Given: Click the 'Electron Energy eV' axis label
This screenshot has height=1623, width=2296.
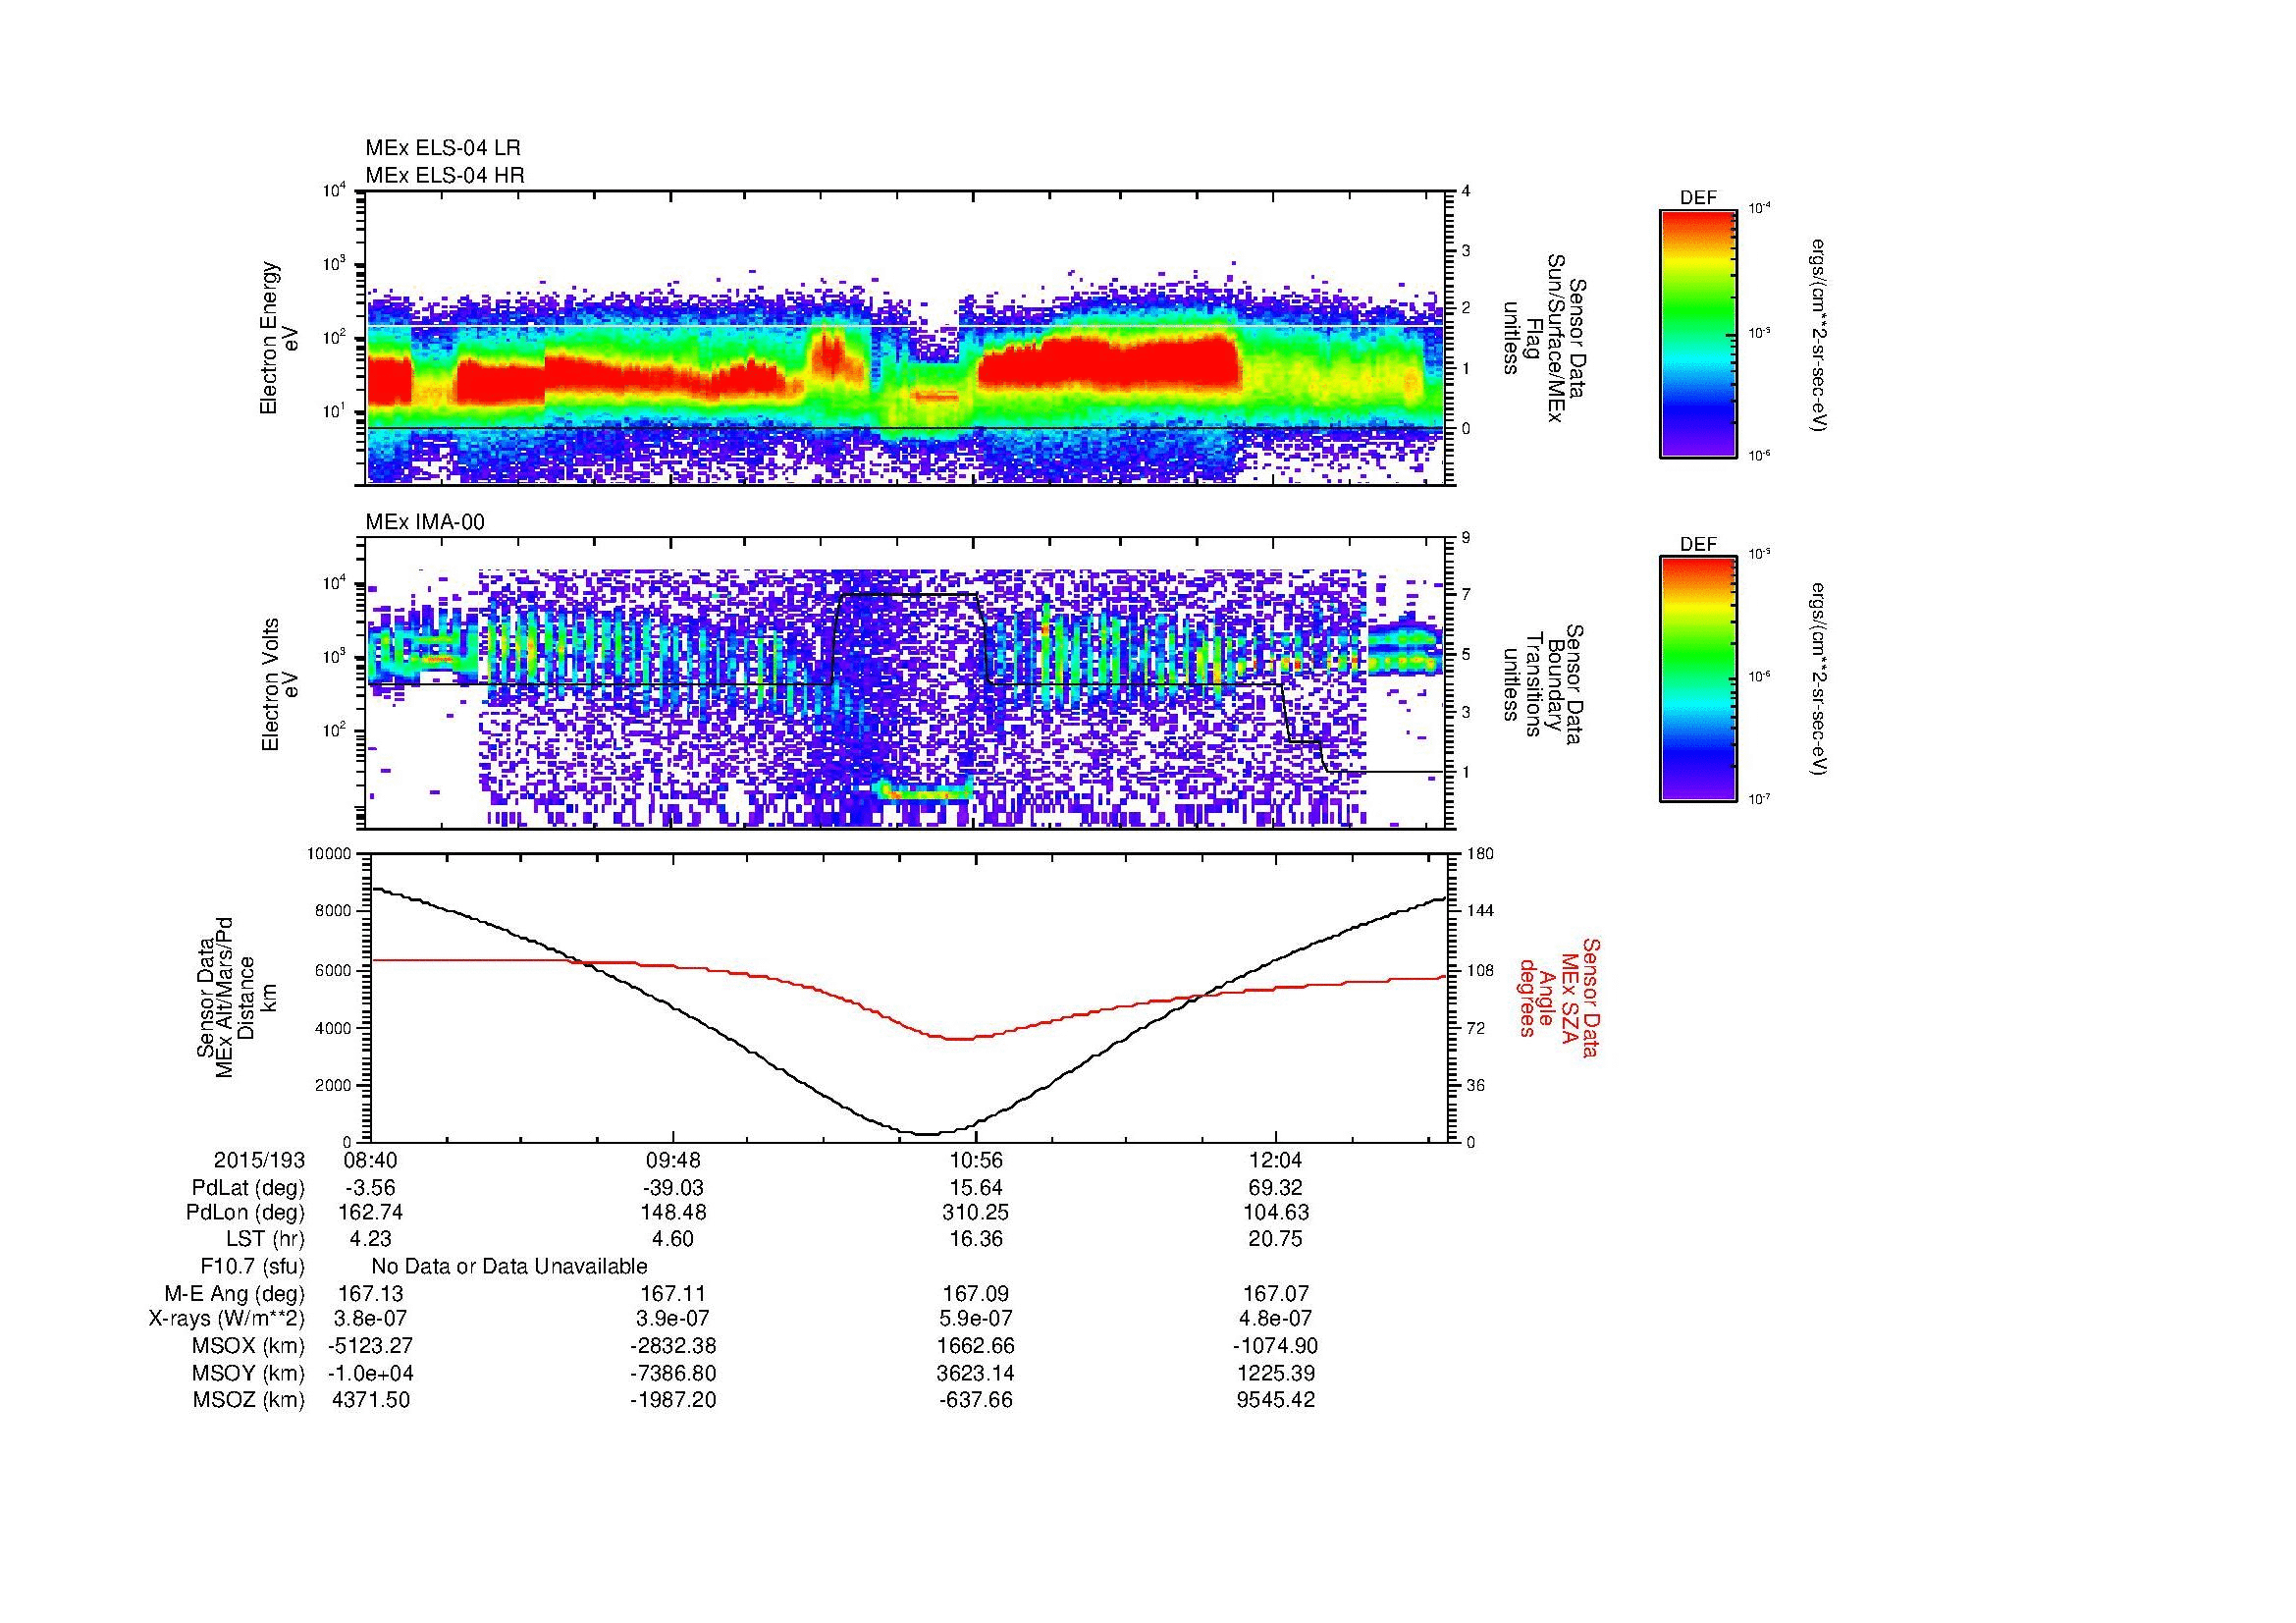Looking at the screenshot, I should pyautogui.click(x=280, y=338).
